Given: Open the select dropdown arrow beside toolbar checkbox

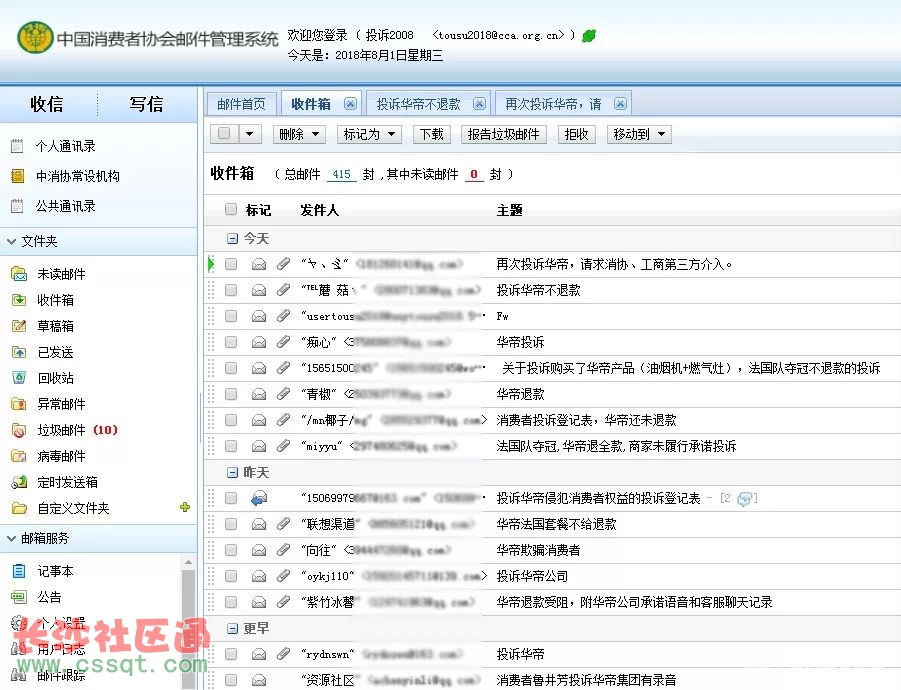Looking at the screenshot, I should 249,134.
